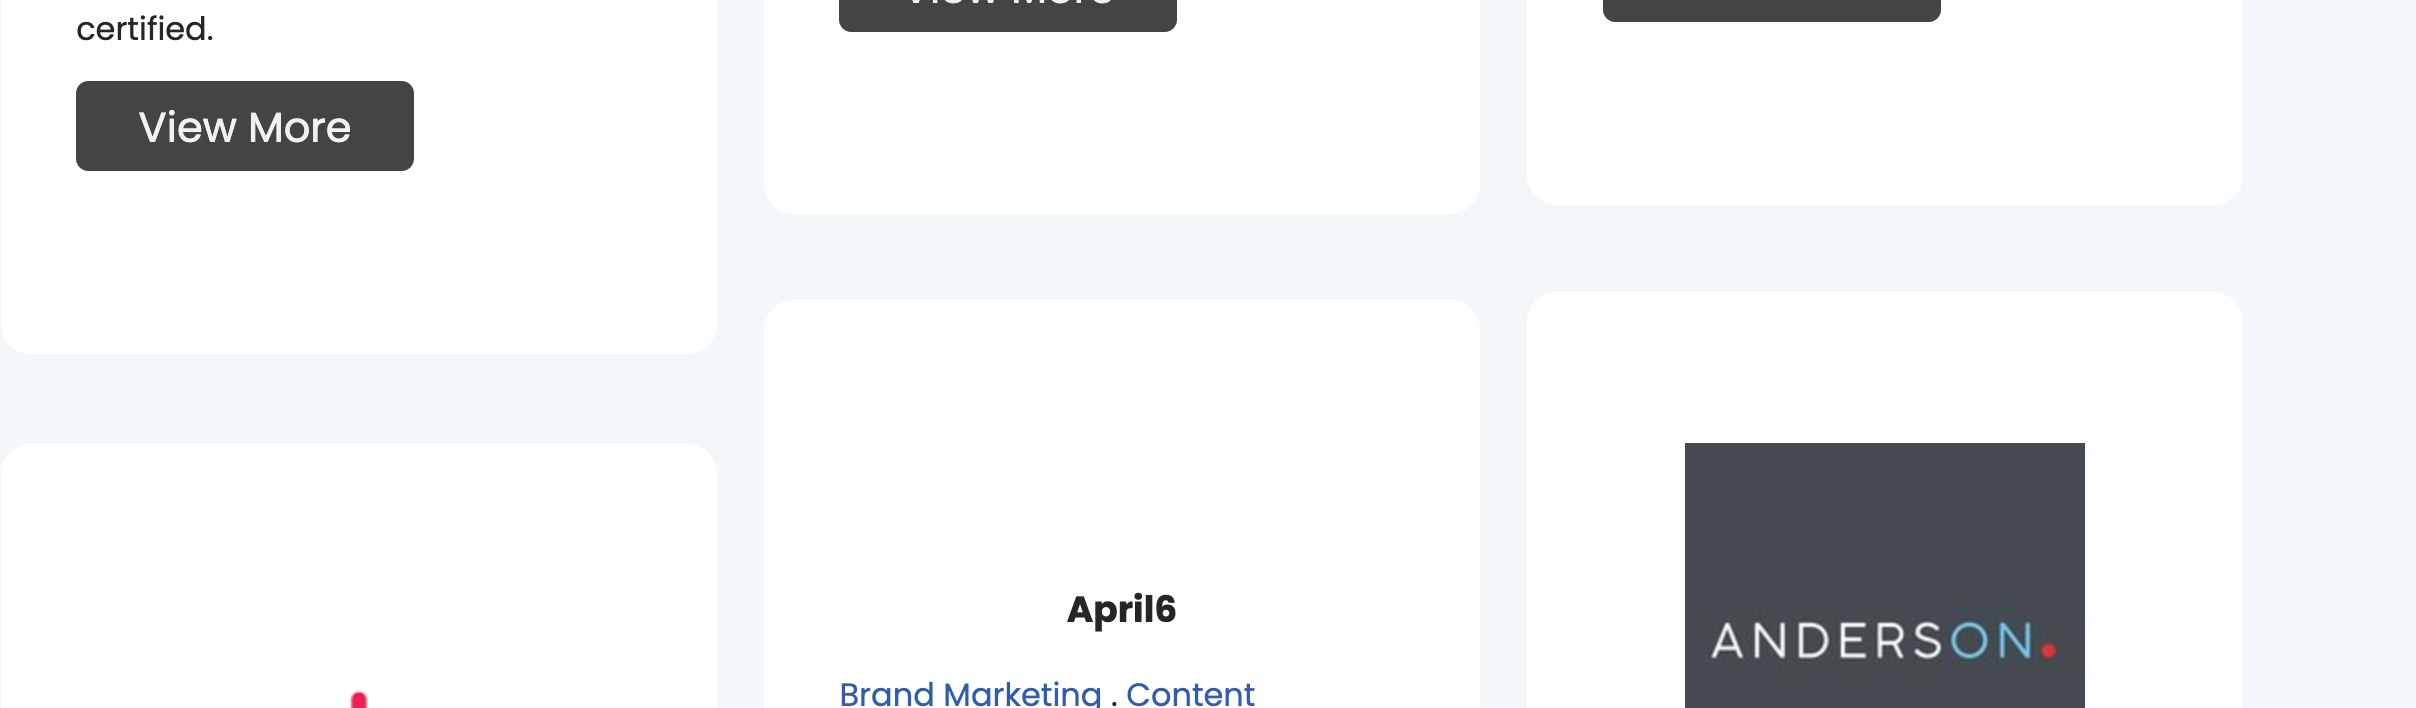
Task: Follow the Content category link
Action: point(1190,693)
